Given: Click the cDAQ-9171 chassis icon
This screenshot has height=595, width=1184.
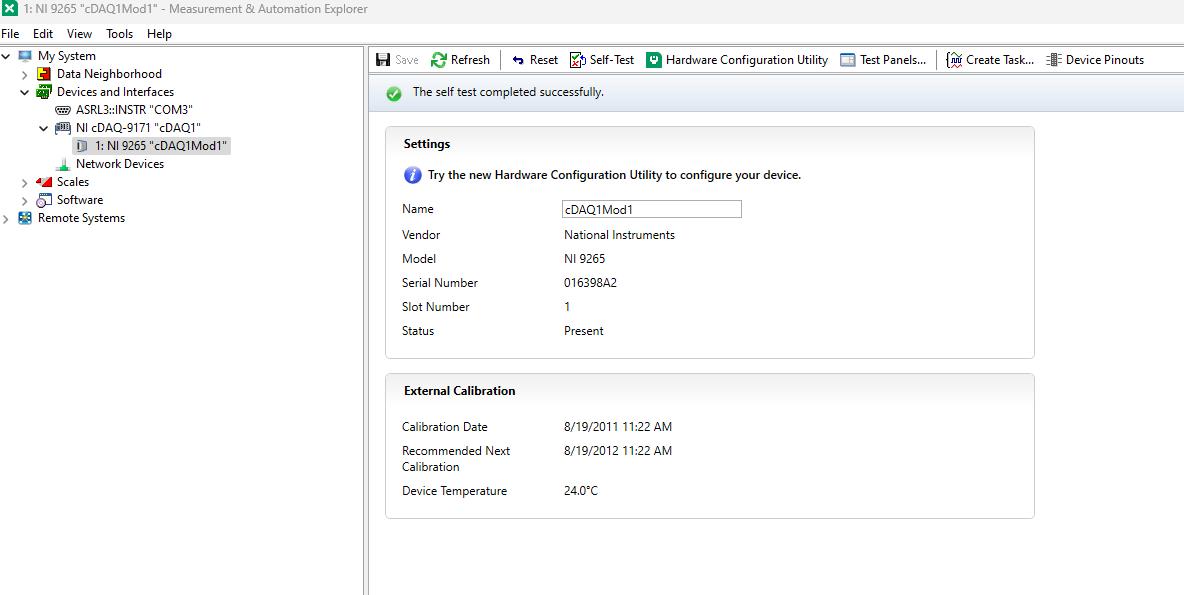Looking at the screenshot, I should click(63, 128).
